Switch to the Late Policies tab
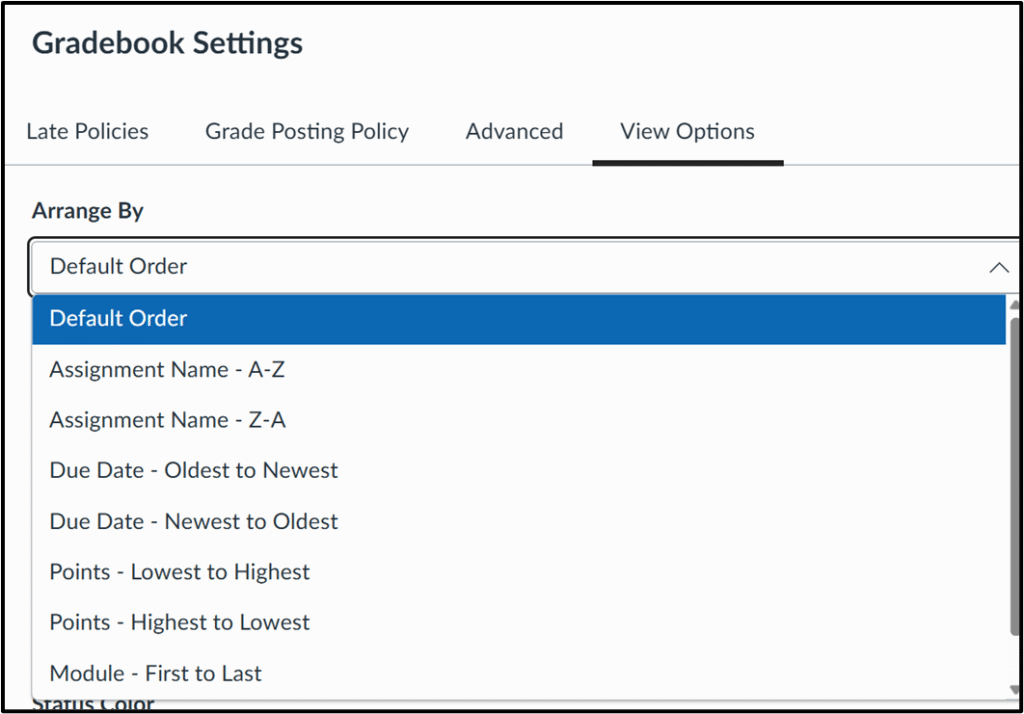This screenshot has height=714, width=1024. pyautogui.click(x=87, y=132)
